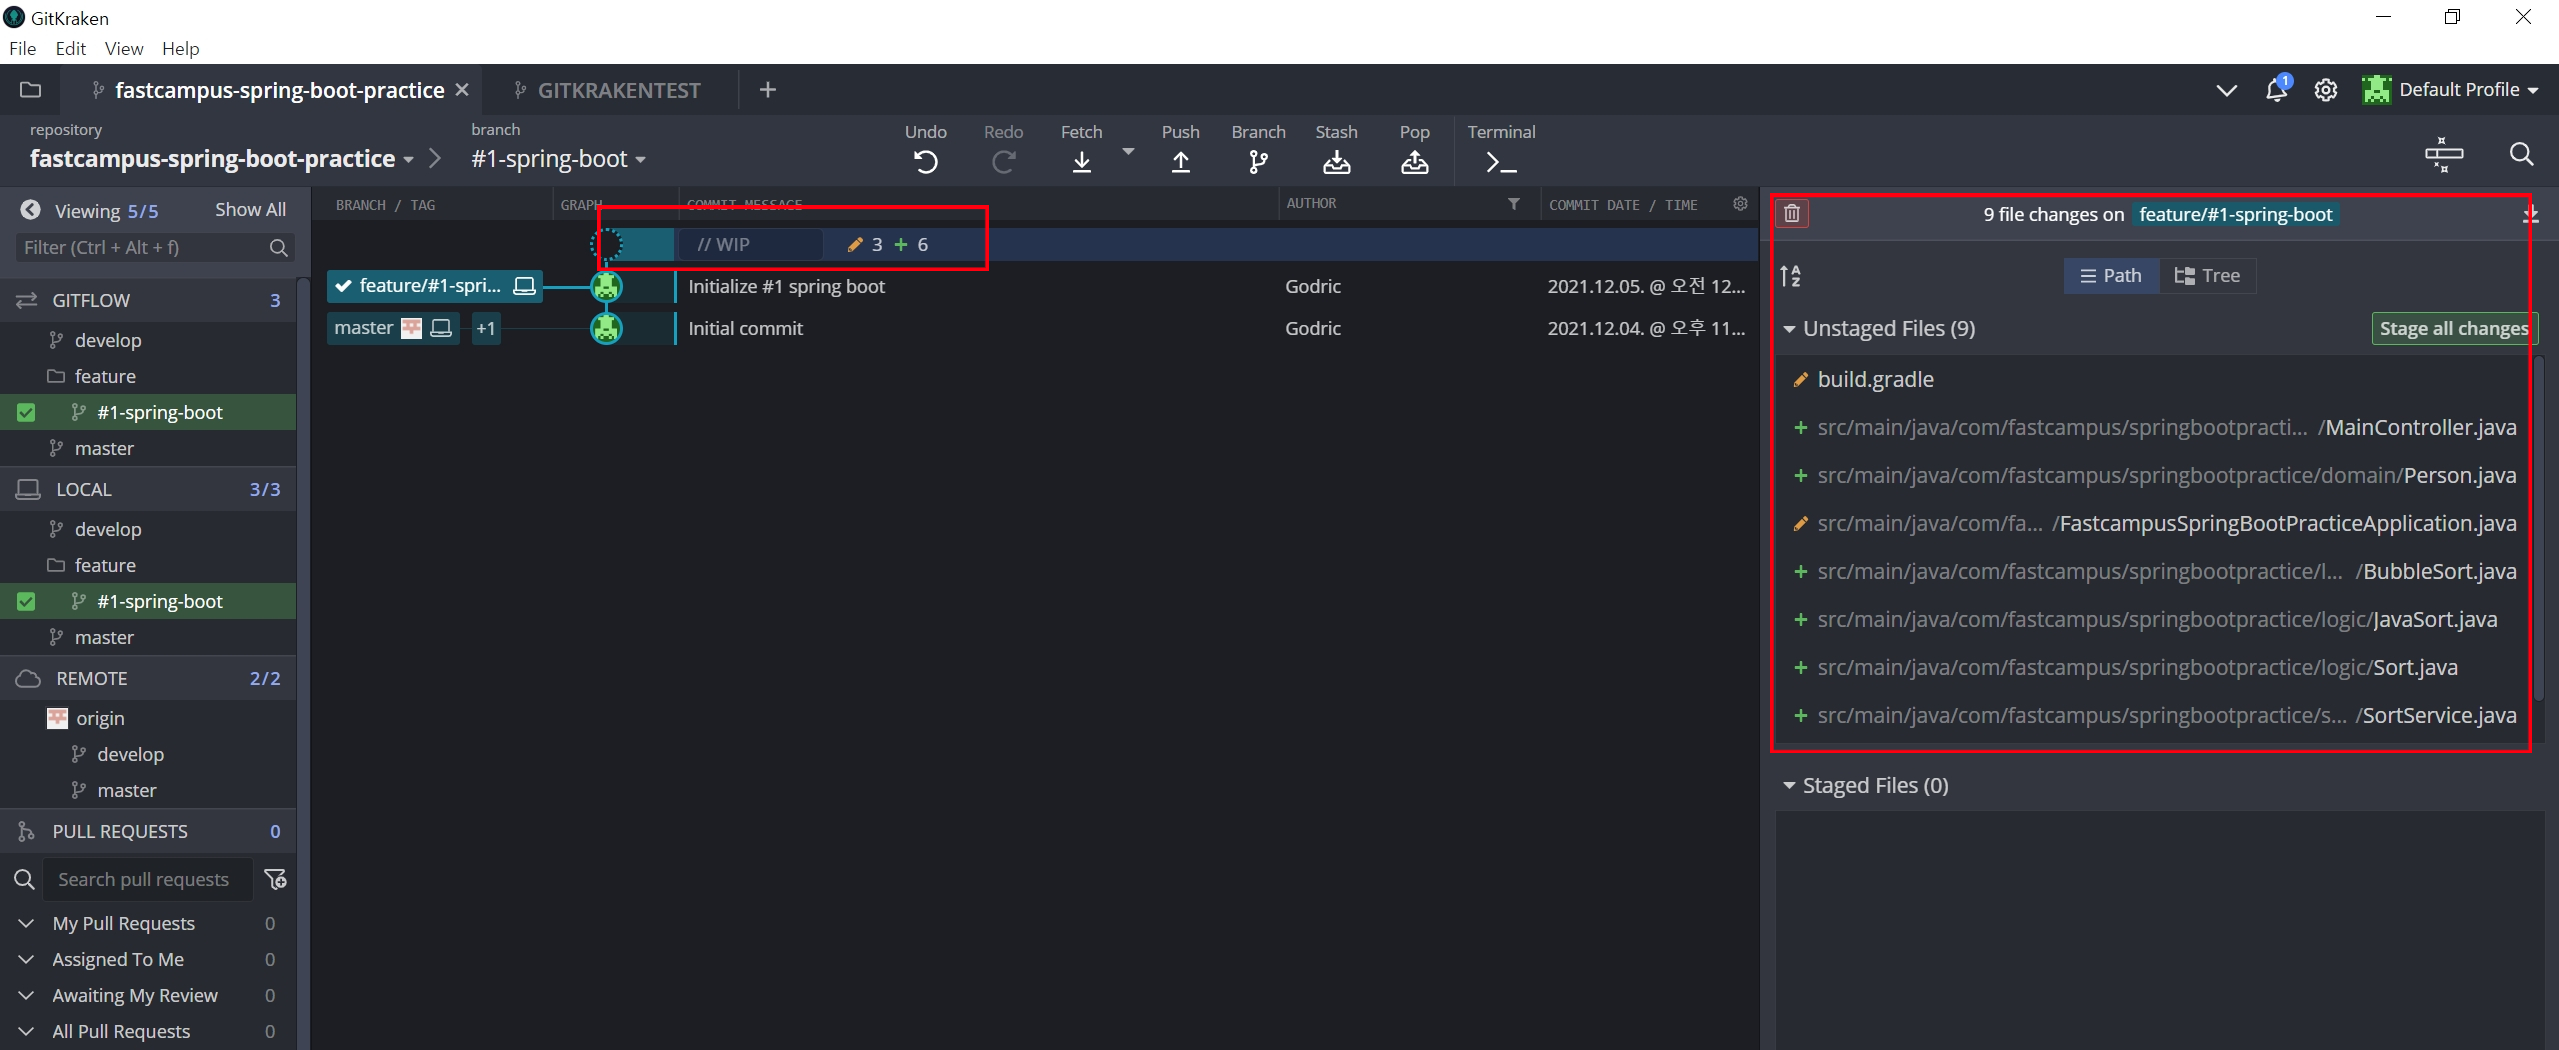Screen dimensions: 2559x1050
Task: Open the View menu
Action: pos(124,48)
